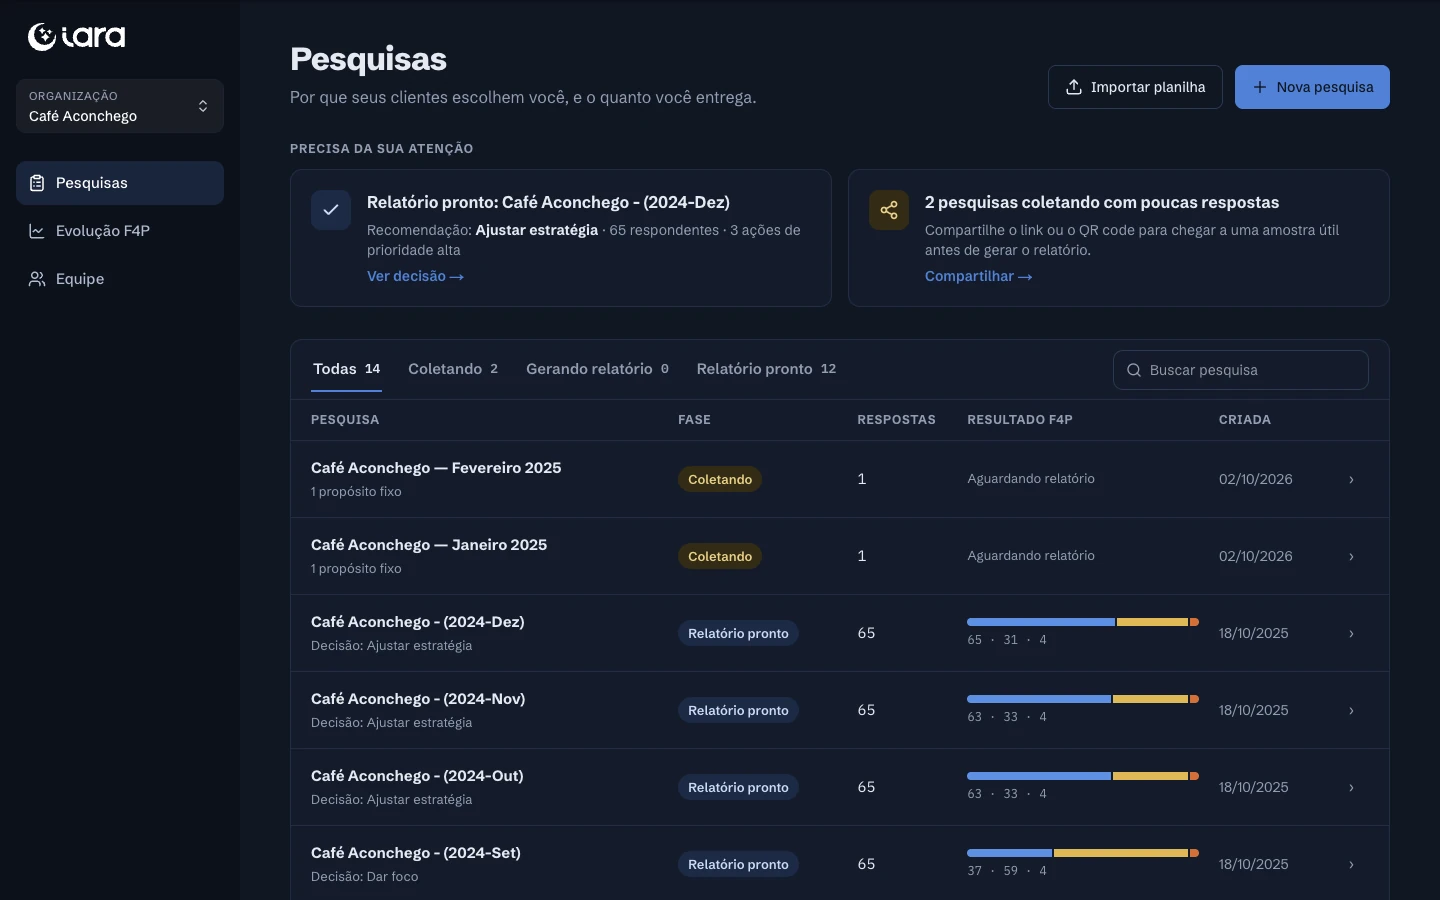Click the Coletando badge in the Fevereiro 2025 row
Image resolution: width=1440 pixels, height=900 pixels.
pos(720,480)
